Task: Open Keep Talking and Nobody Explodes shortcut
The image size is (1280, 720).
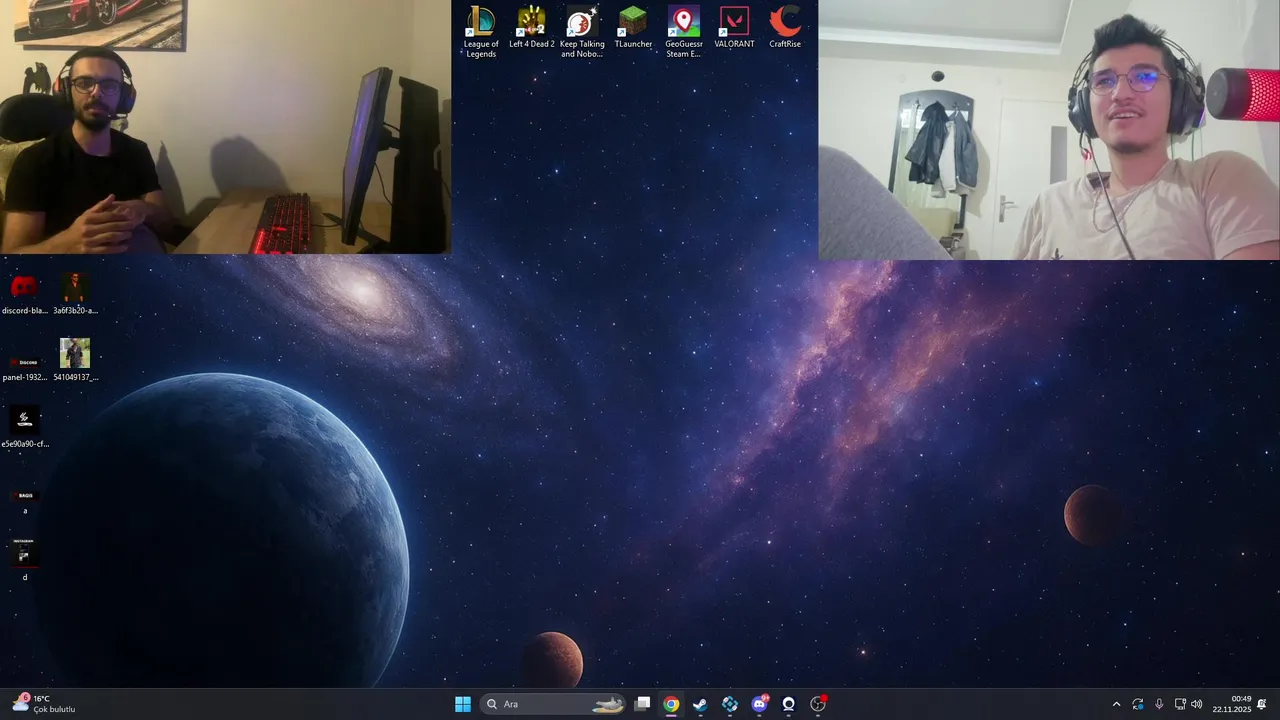Action: point(582,32)
